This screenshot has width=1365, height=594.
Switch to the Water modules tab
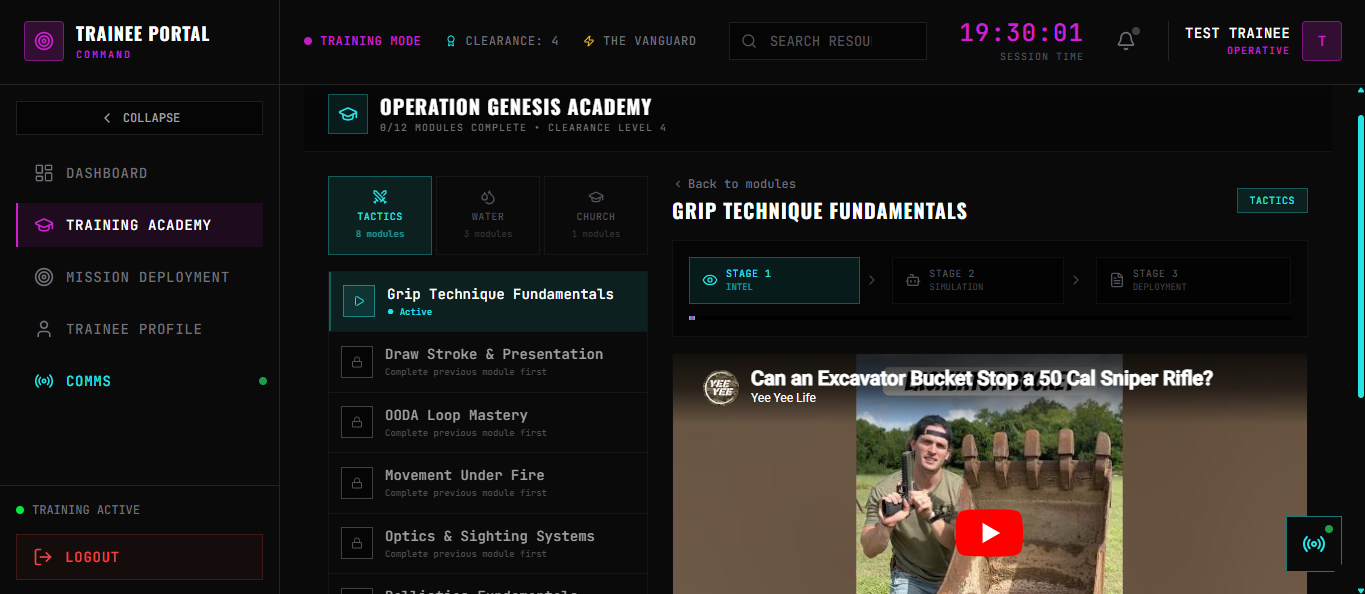pyautogui.click(x=488, y=215)
